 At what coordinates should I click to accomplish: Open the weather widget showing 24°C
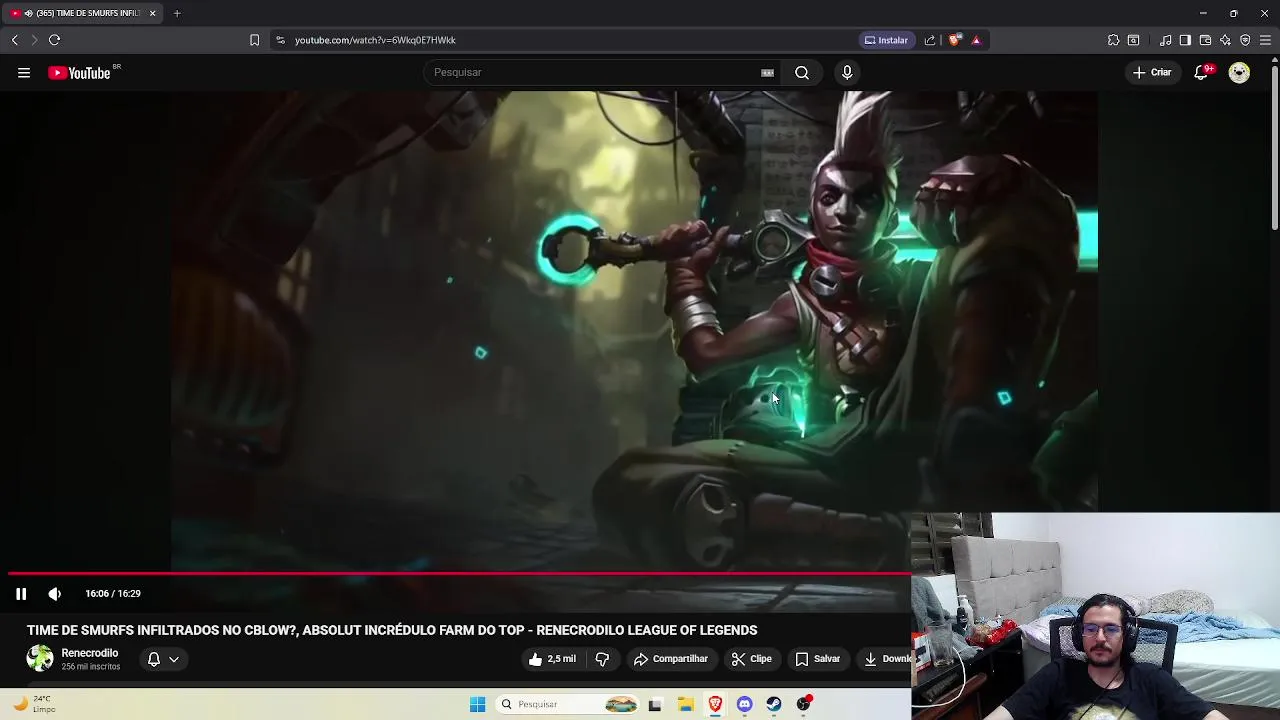tap(33, 704)
